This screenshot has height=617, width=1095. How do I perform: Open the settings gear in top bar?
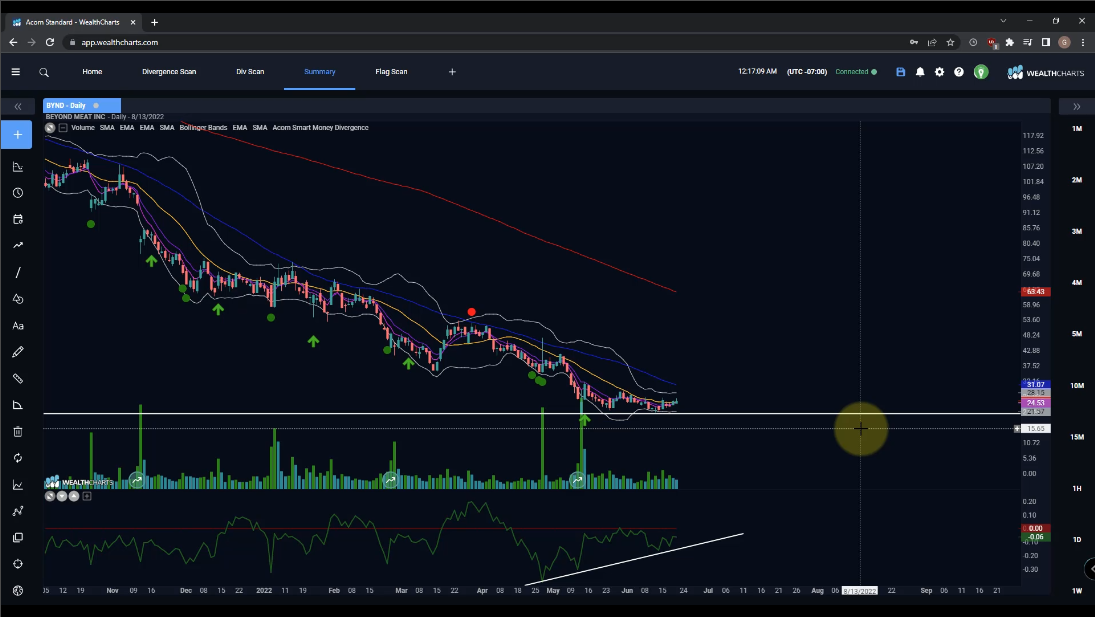coord(939,72)
